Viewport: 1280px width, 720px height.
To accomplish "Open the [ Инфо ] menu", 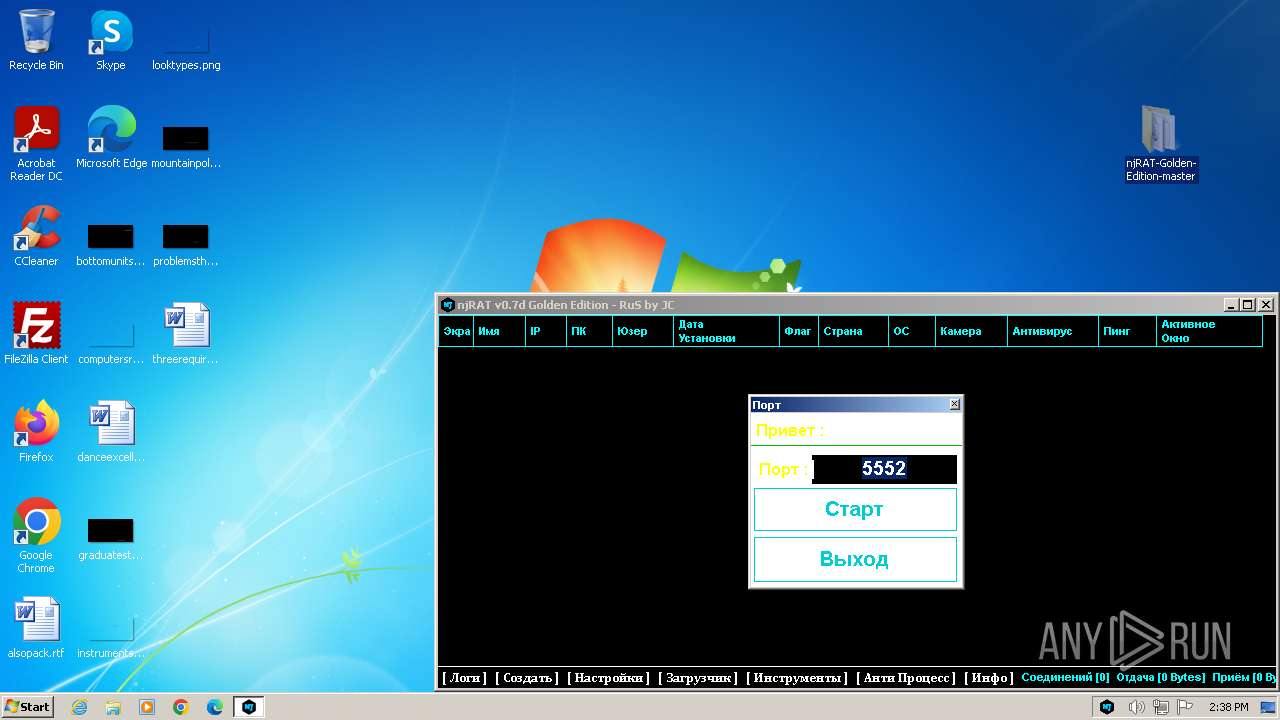I will [x=988, y=678].
